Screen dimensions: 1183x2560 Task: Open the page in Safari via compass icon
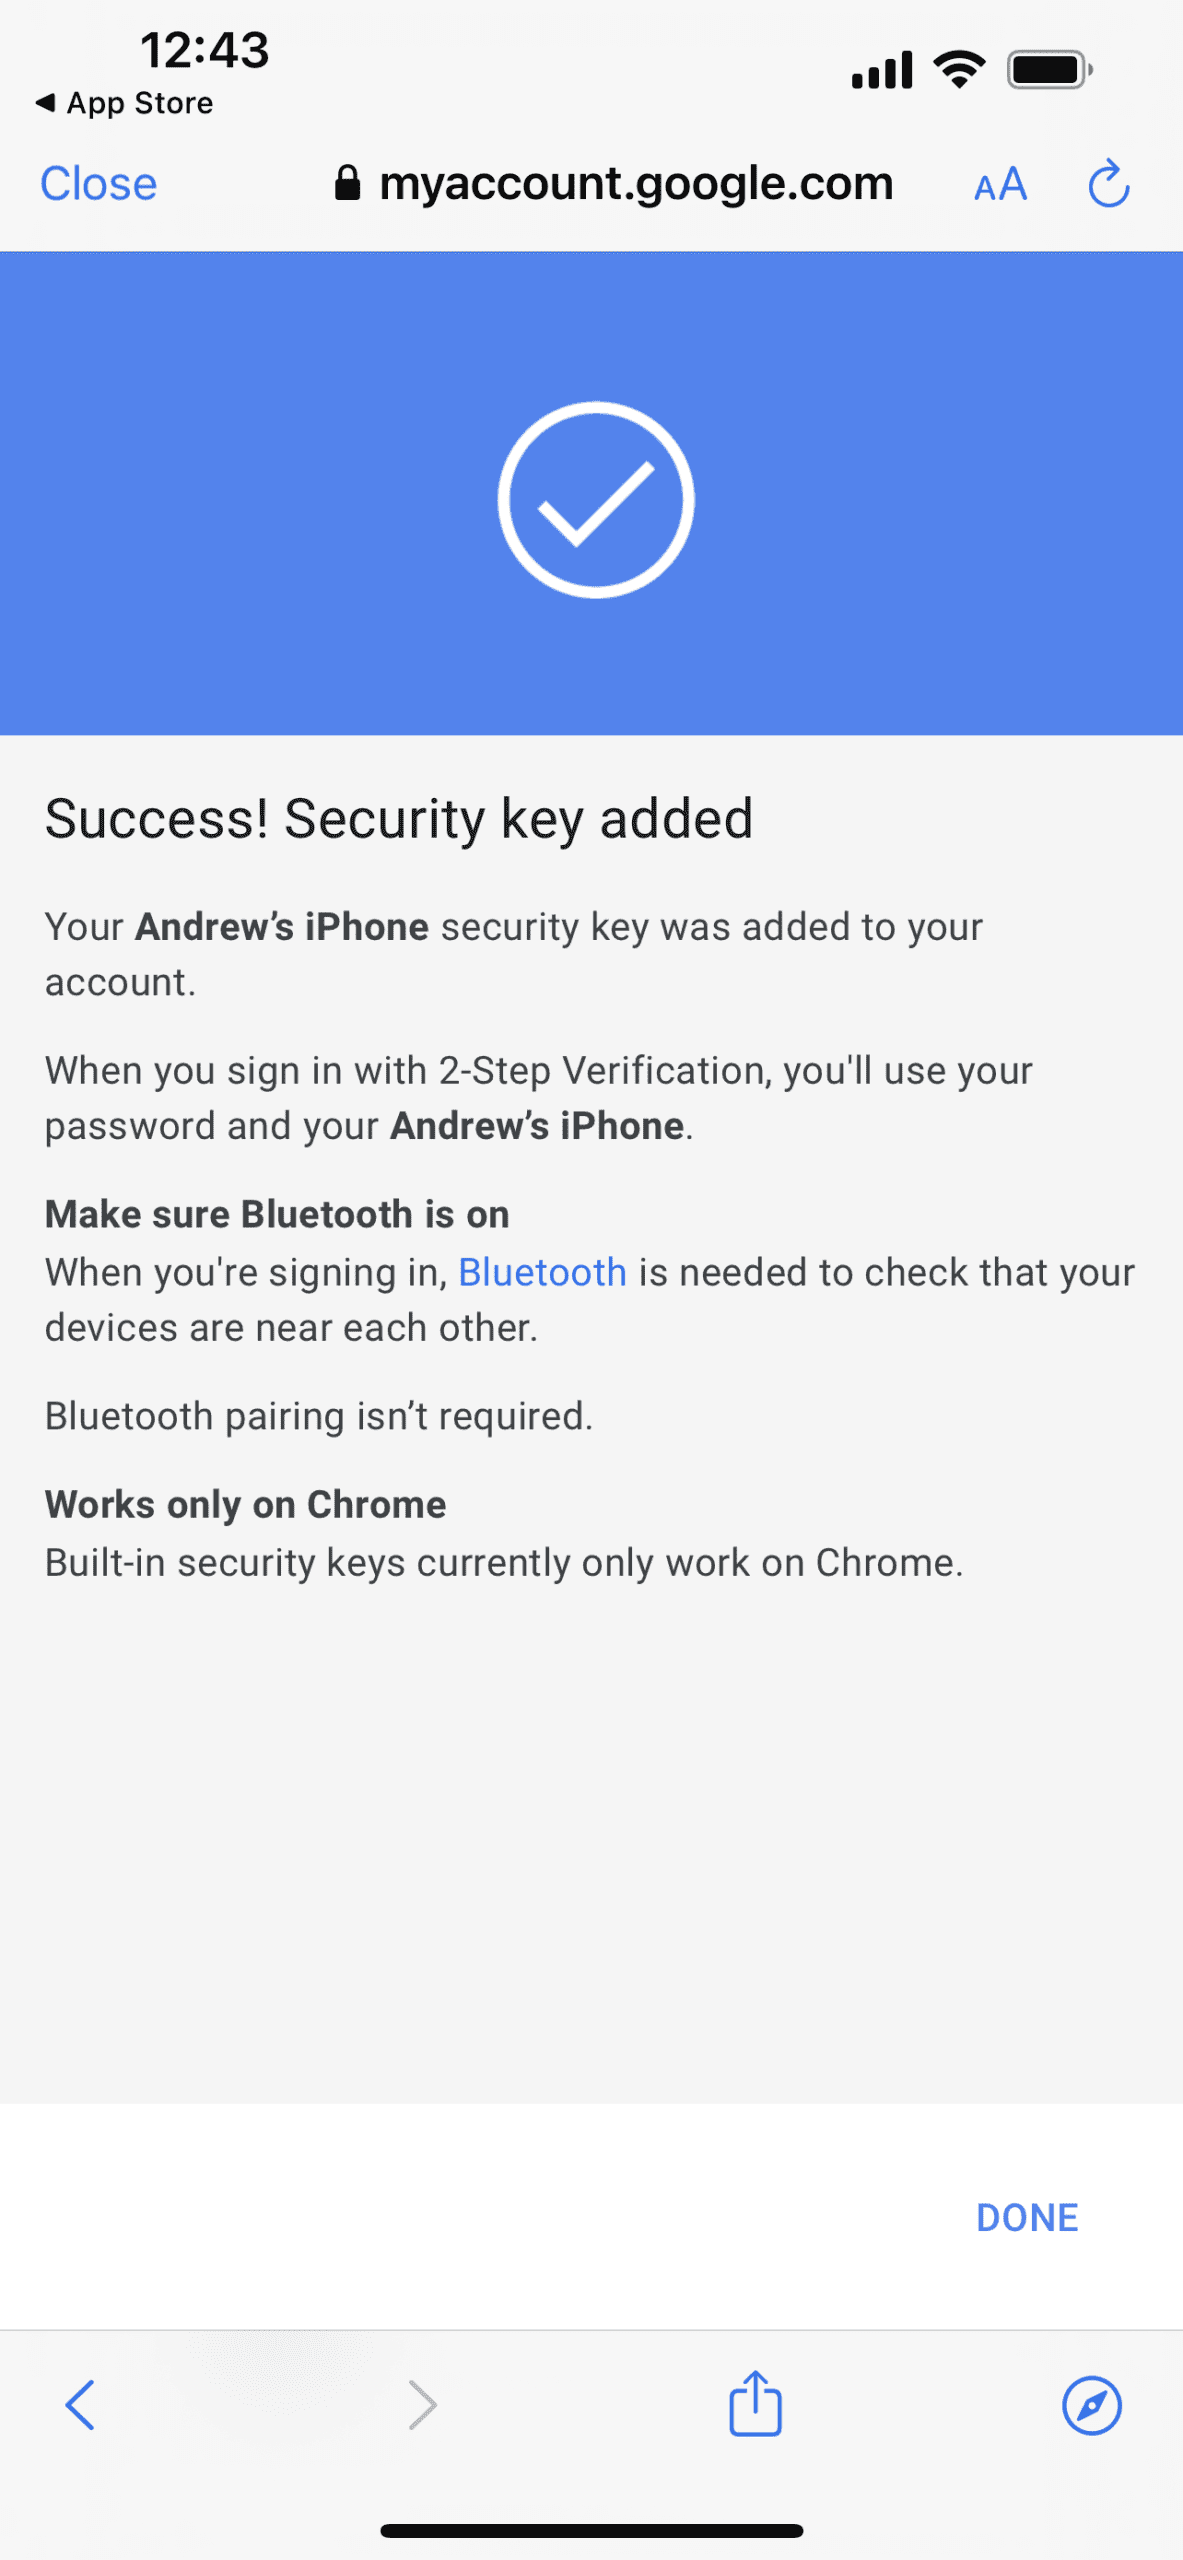(x=1093, y=2406)
